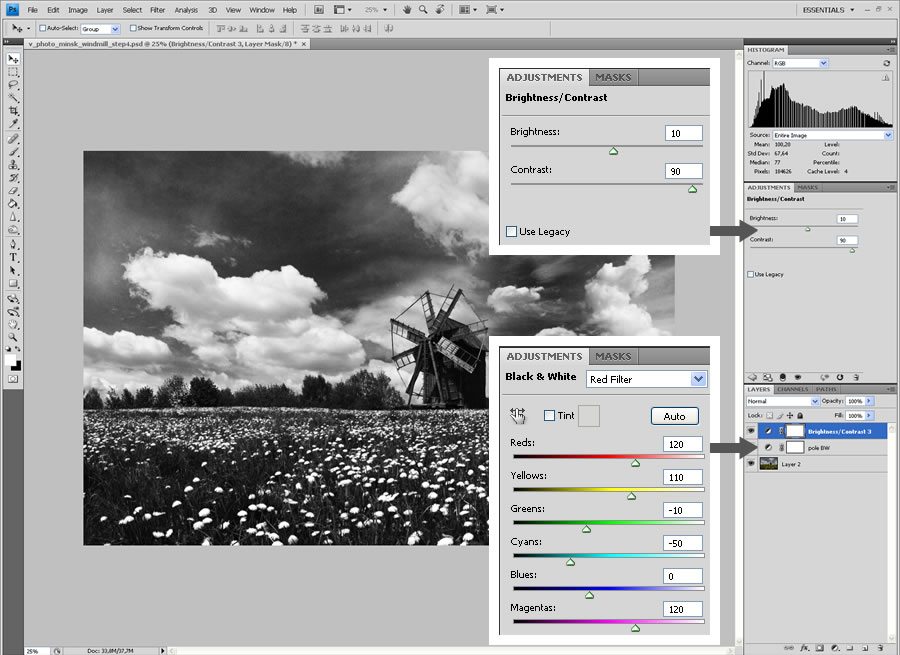Viewport: 900px width, 655px height.
Task: Hide Layer 2 using its eye icon
Action: [x=752, y=463]
